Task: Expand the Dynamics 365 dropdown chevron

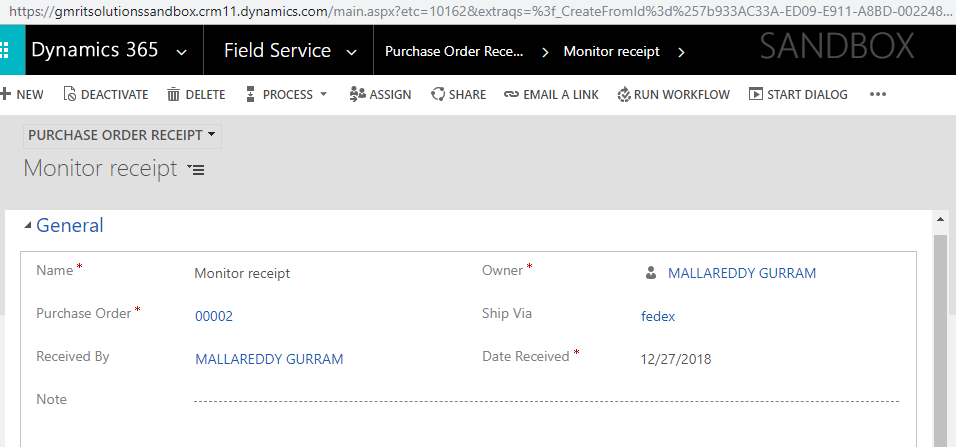Action: (180, 52)
